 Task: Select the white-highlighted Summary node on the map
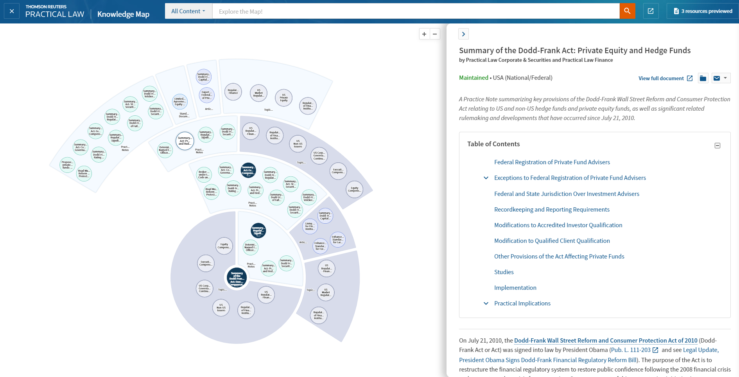click(x=184, y=140)
